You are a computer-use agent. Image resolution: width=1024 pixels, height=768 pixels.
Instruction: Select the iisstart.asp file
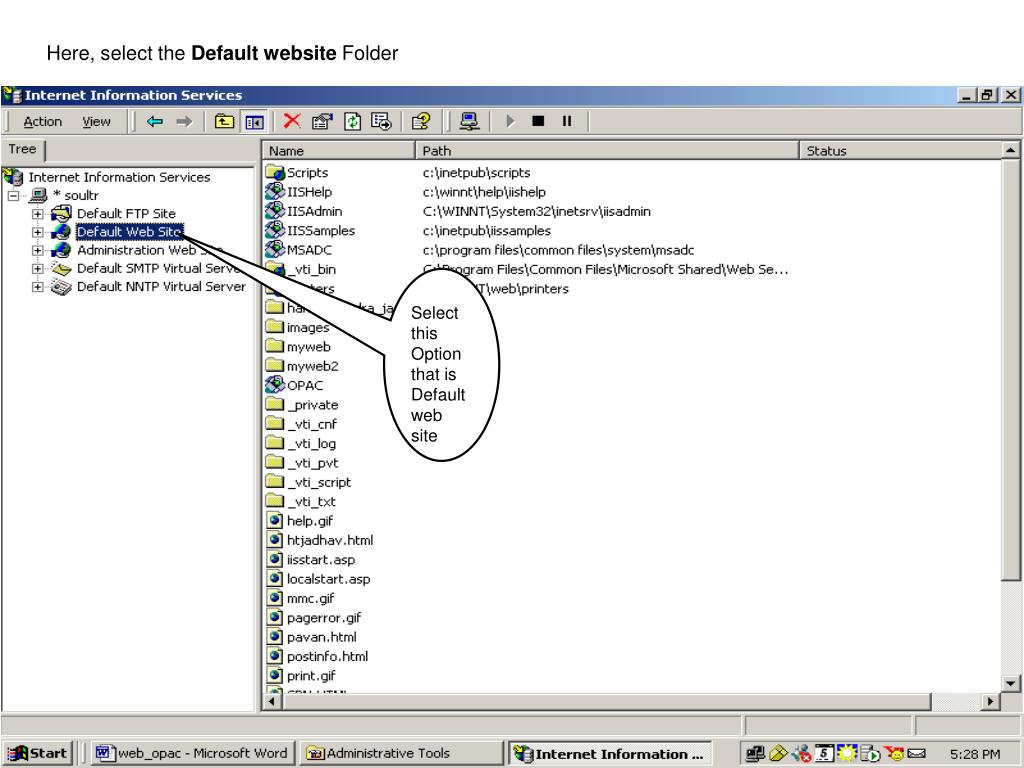(x=321, y=560)
